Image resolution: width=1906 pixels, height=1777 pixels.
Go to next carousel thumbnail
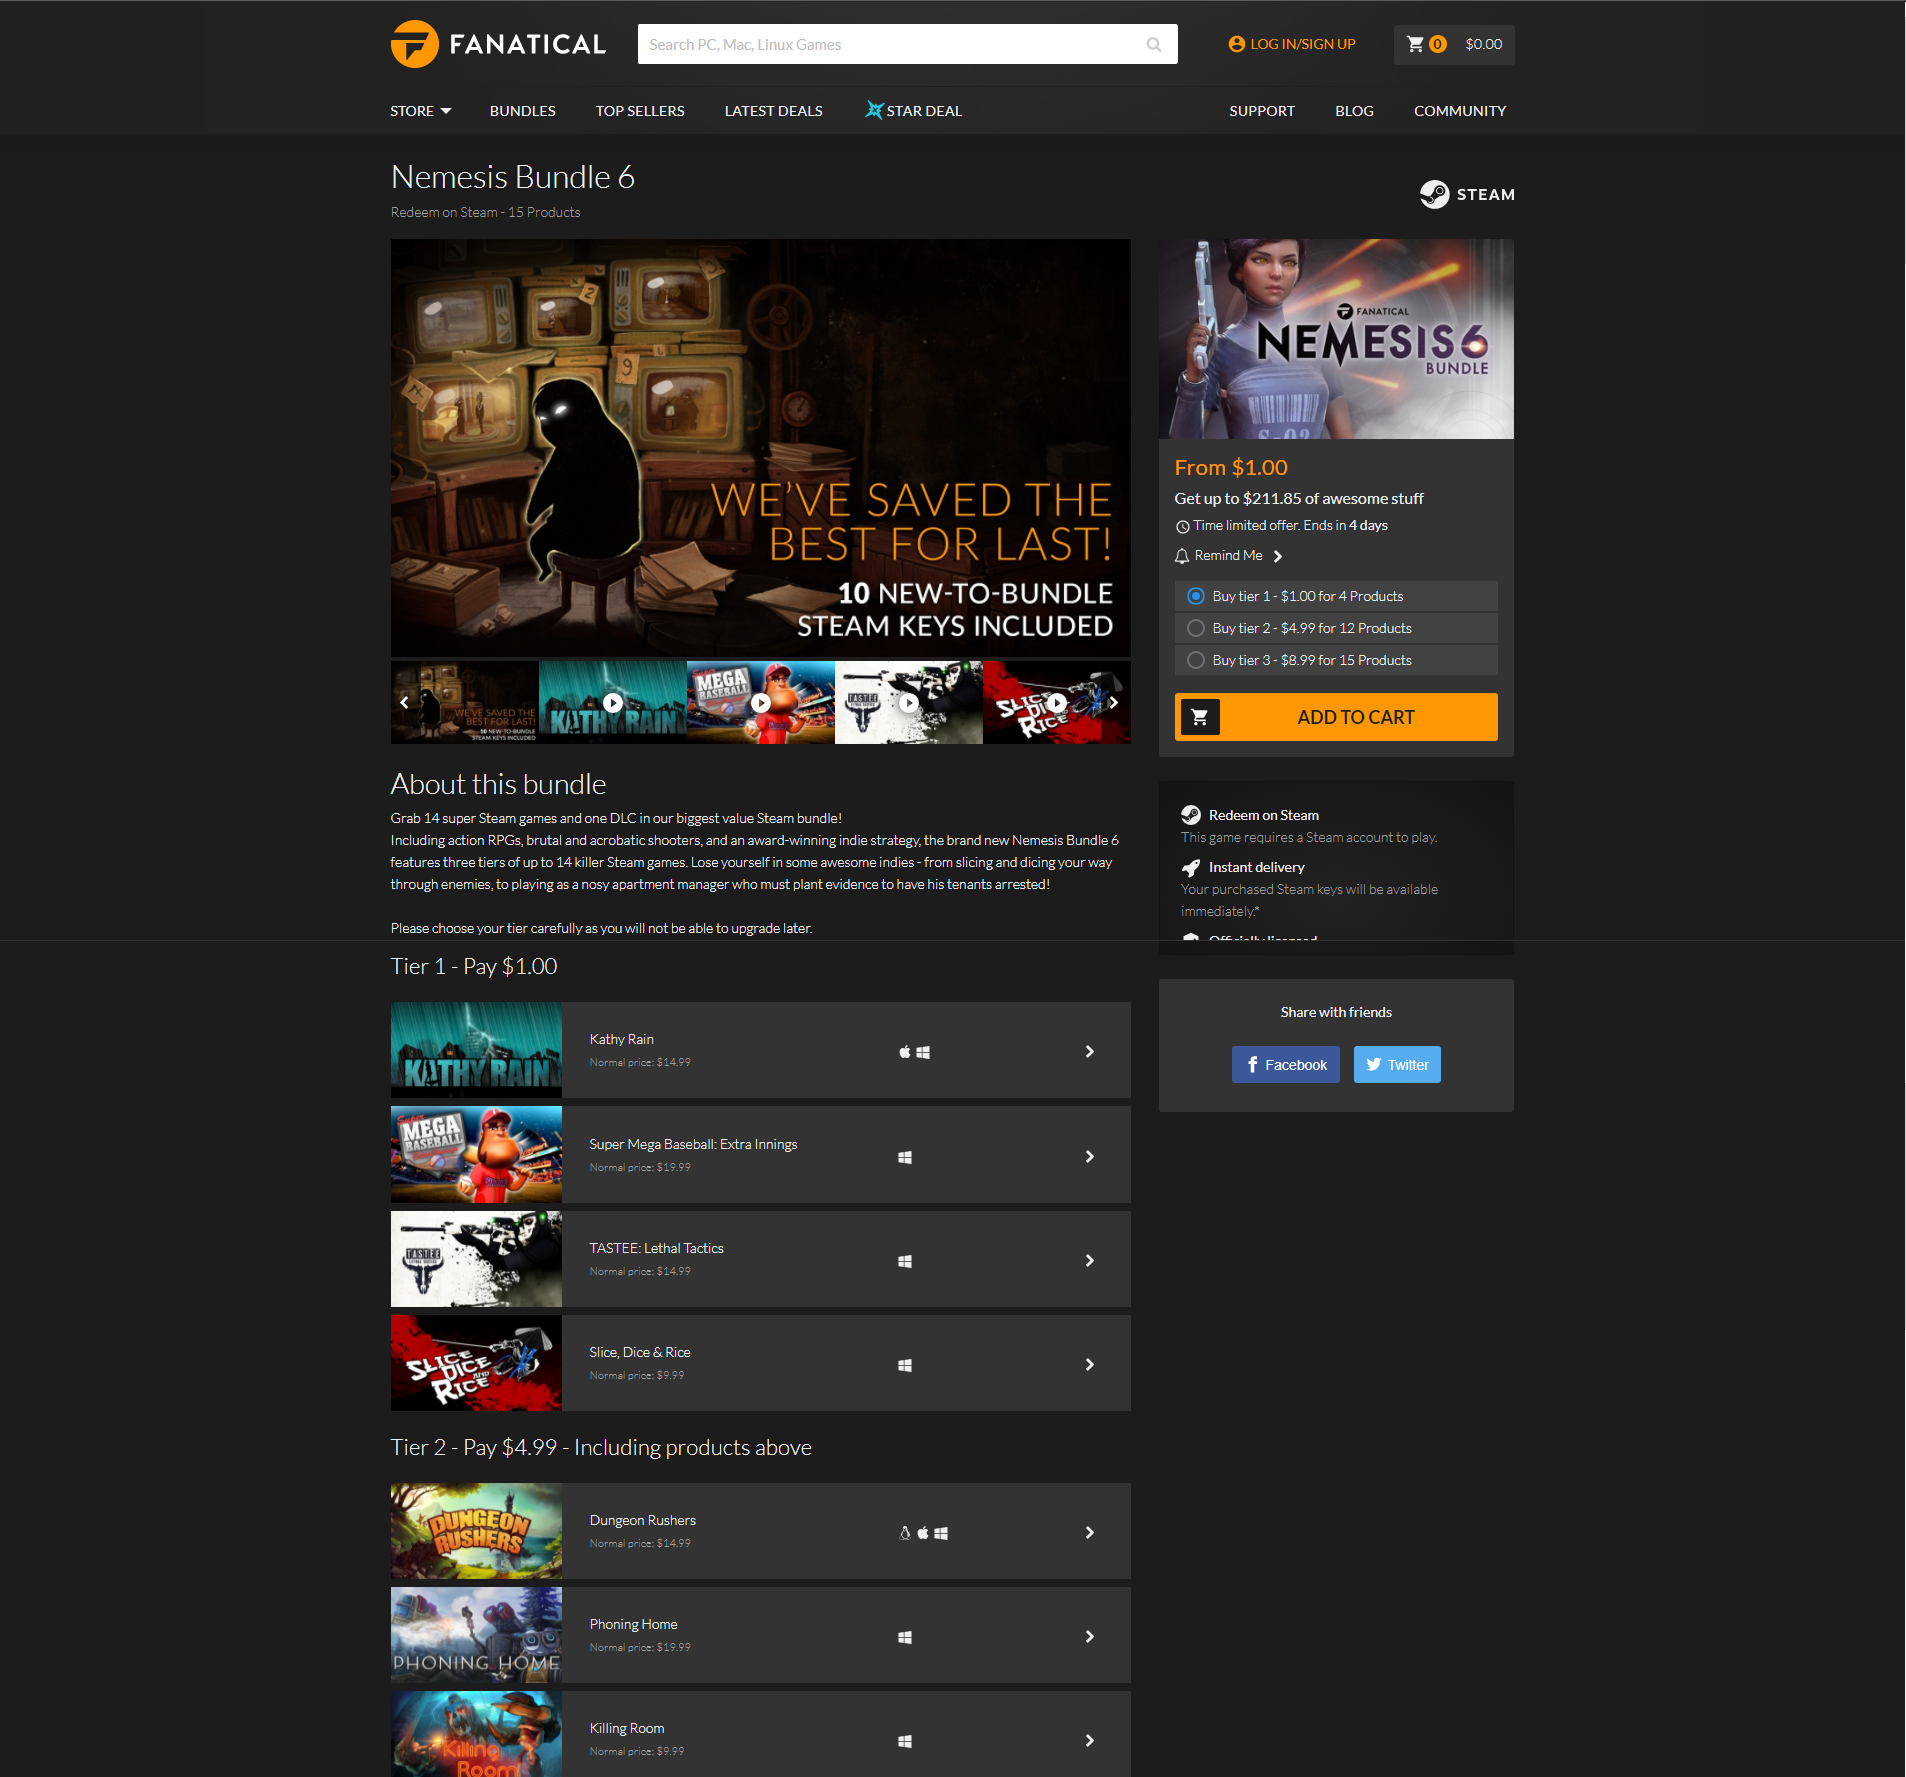pos(1114,702)
